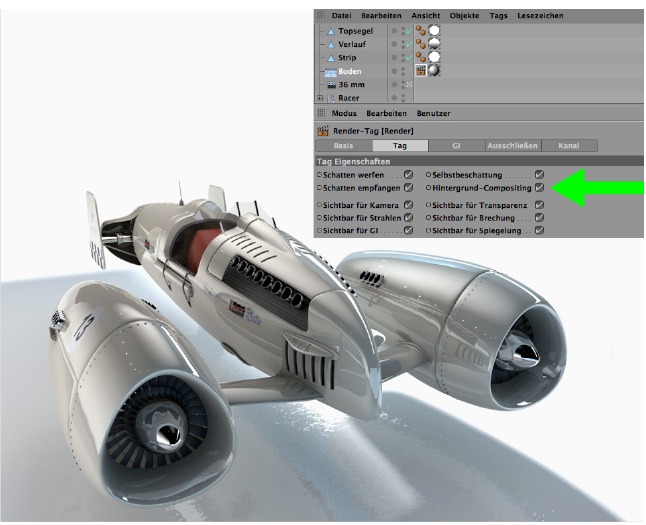Grab the attribute manager menu grip
The width and height of the screenshot is (646, 525).
(321, 113)
